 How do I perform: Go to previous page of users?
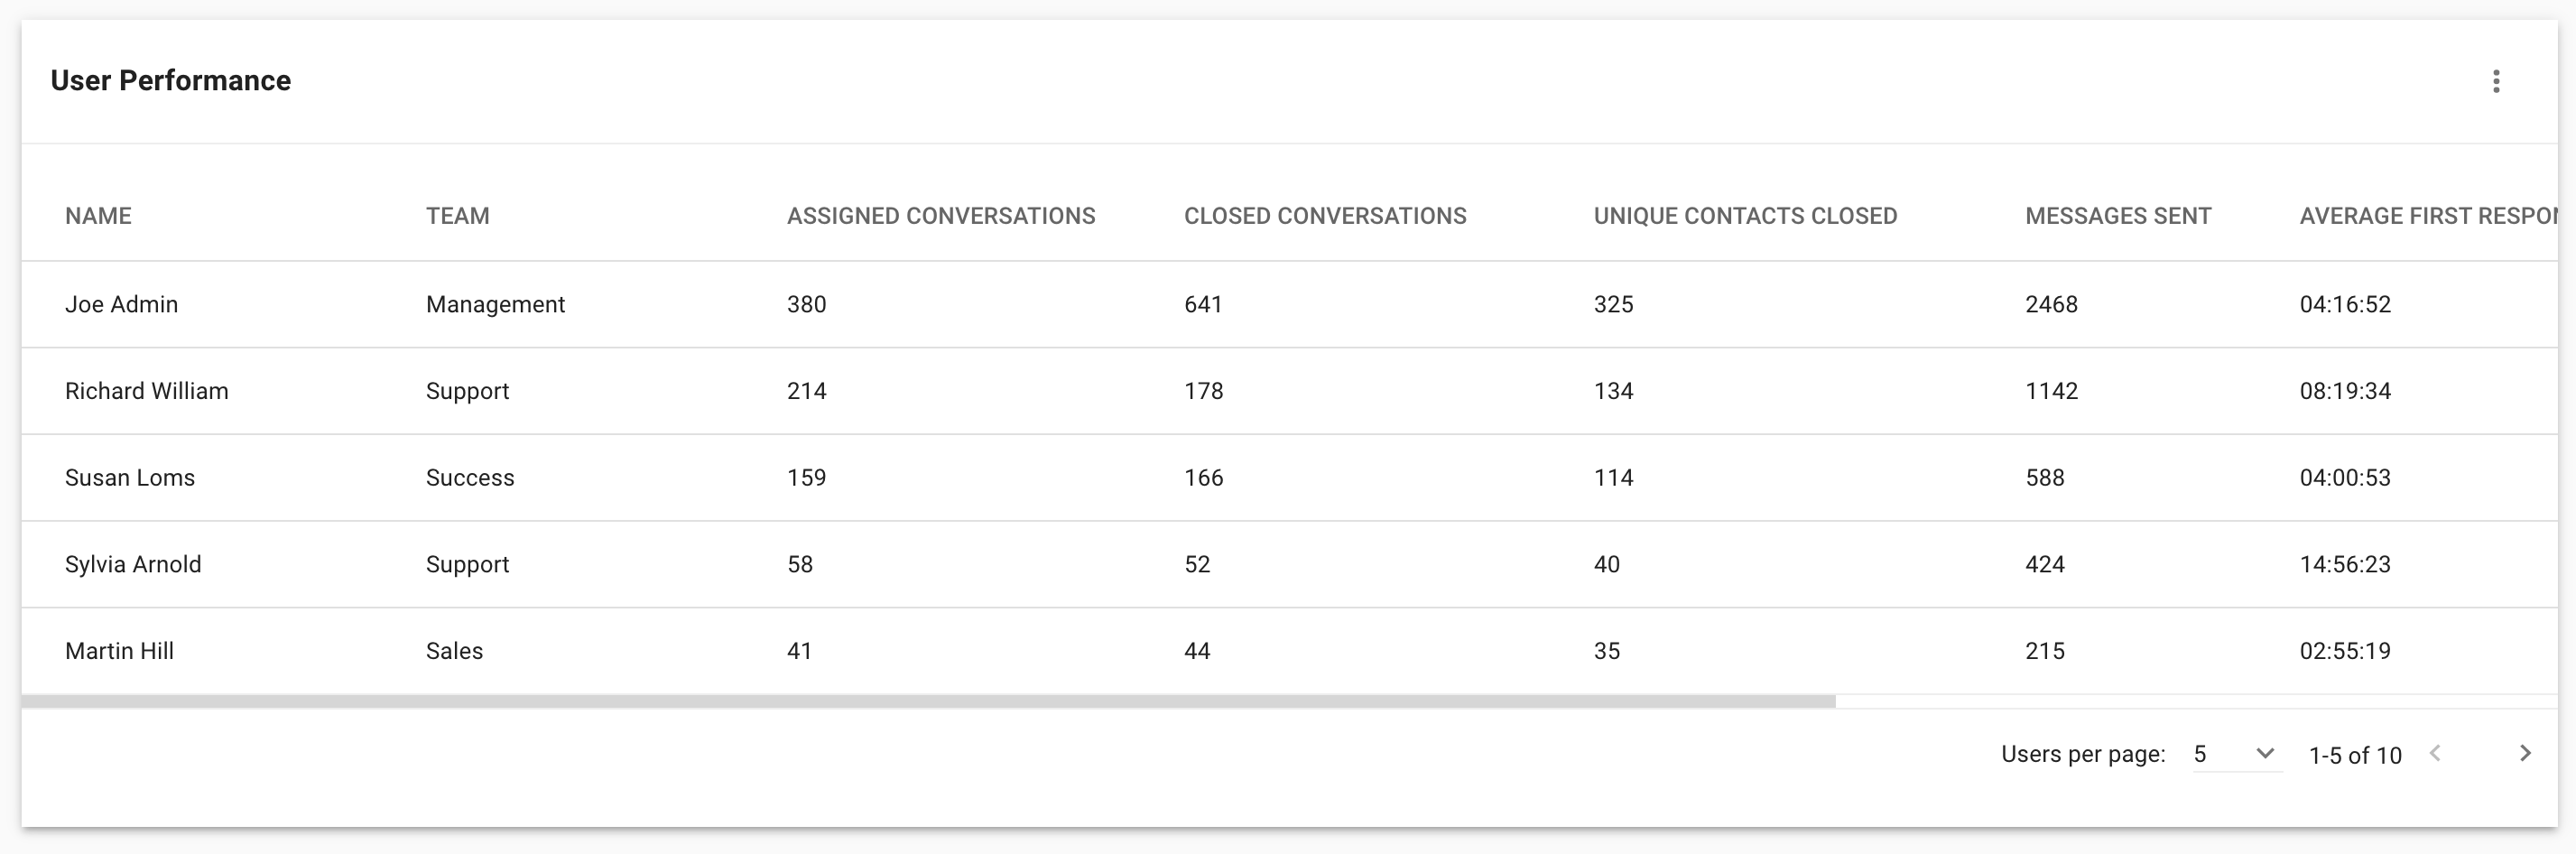[x=2435, y=753]
